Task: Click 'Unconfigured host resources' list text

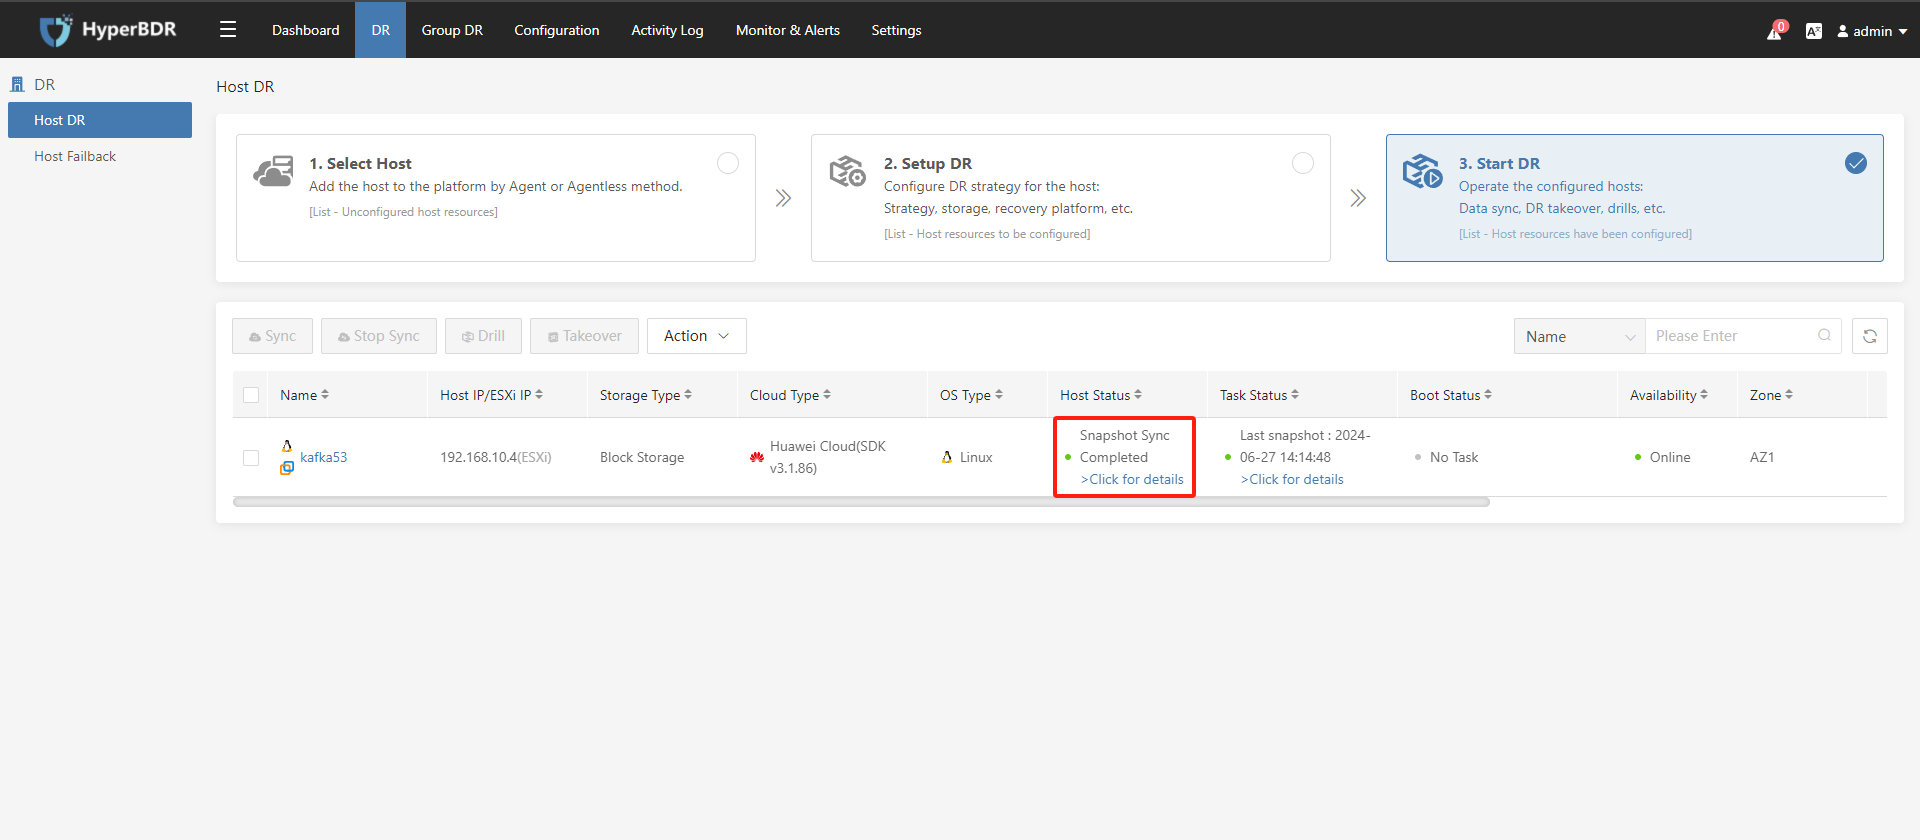Action: click(403, 212)
